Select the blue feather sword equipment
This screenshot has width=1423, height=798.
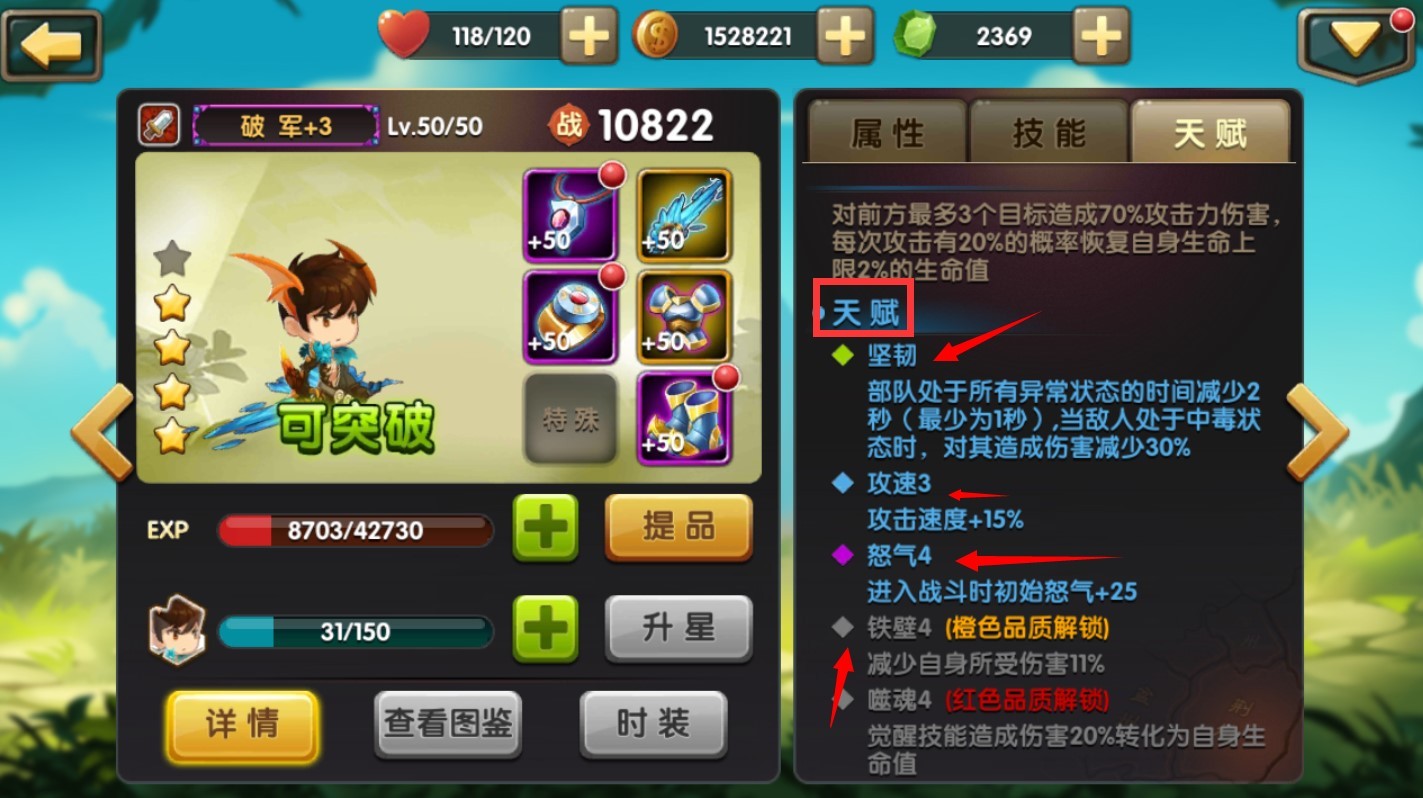pyautogui.click(x=685, y=215)
